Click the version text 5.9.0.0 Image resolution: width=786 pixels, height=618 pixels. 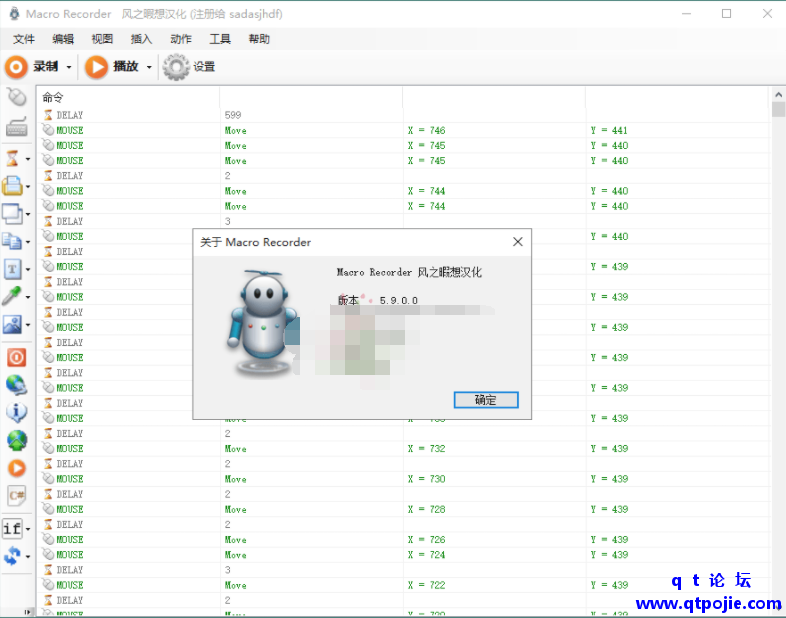tap(399, 301)
